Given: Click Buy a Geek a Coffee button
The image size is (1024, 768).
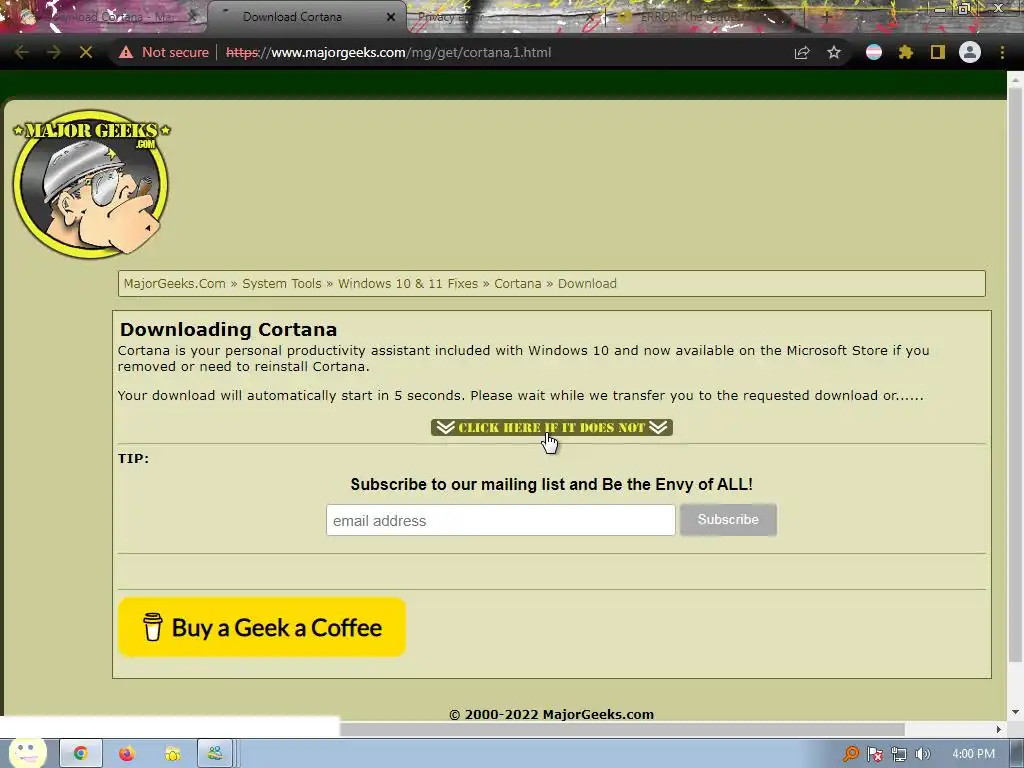Looking at the screenshot, I should (262, 627).
